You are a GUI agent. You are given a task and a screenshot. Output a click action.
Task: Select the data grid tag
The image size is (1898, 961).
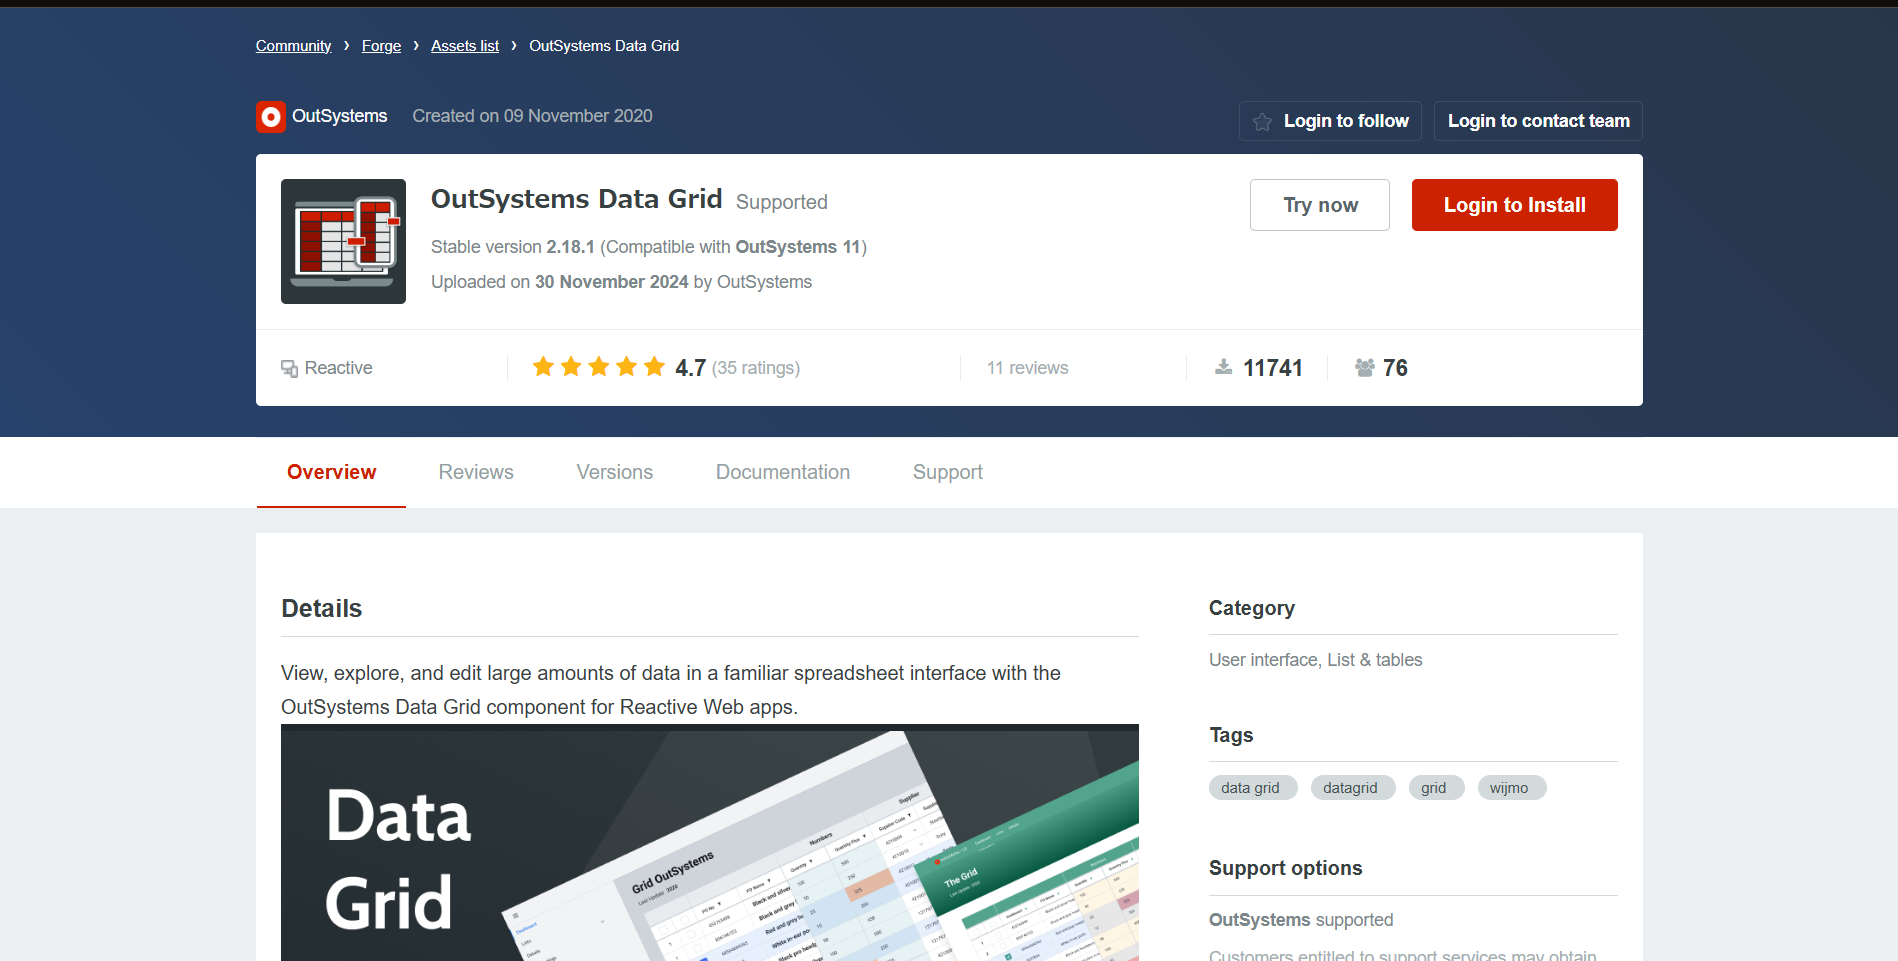pos(1252,787)
